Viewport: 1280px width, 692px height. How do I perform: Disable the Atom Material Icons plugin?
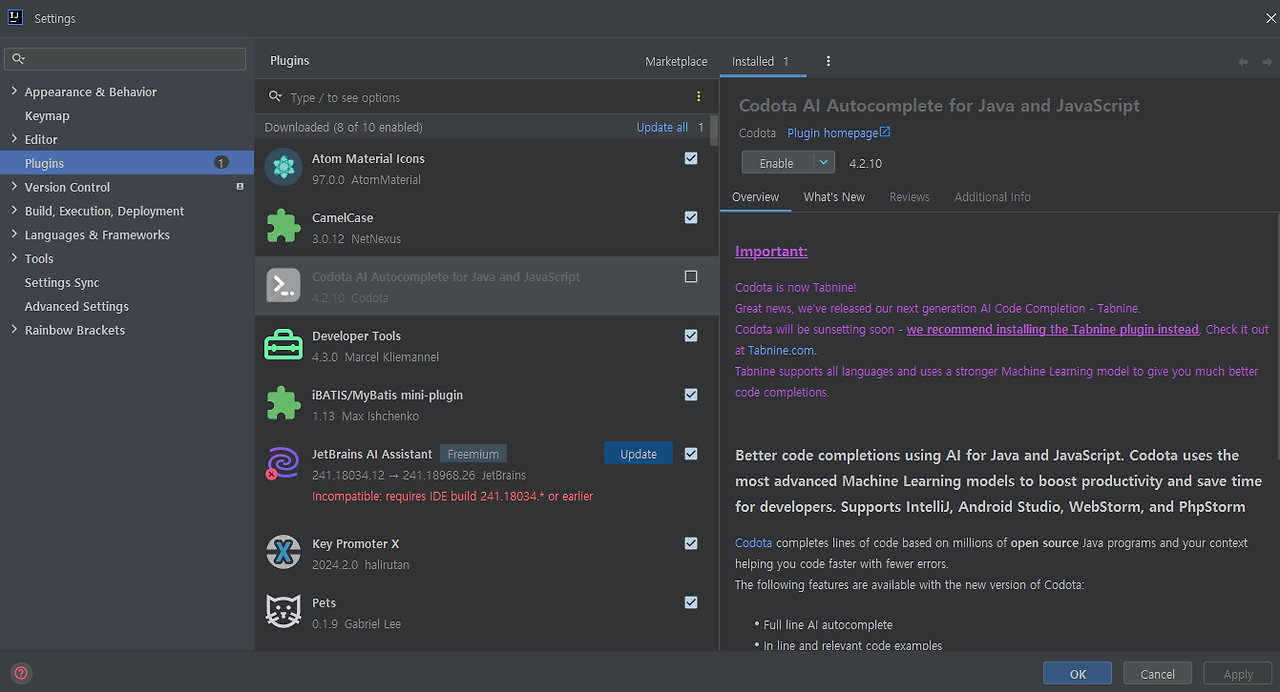tap(691, 158)
